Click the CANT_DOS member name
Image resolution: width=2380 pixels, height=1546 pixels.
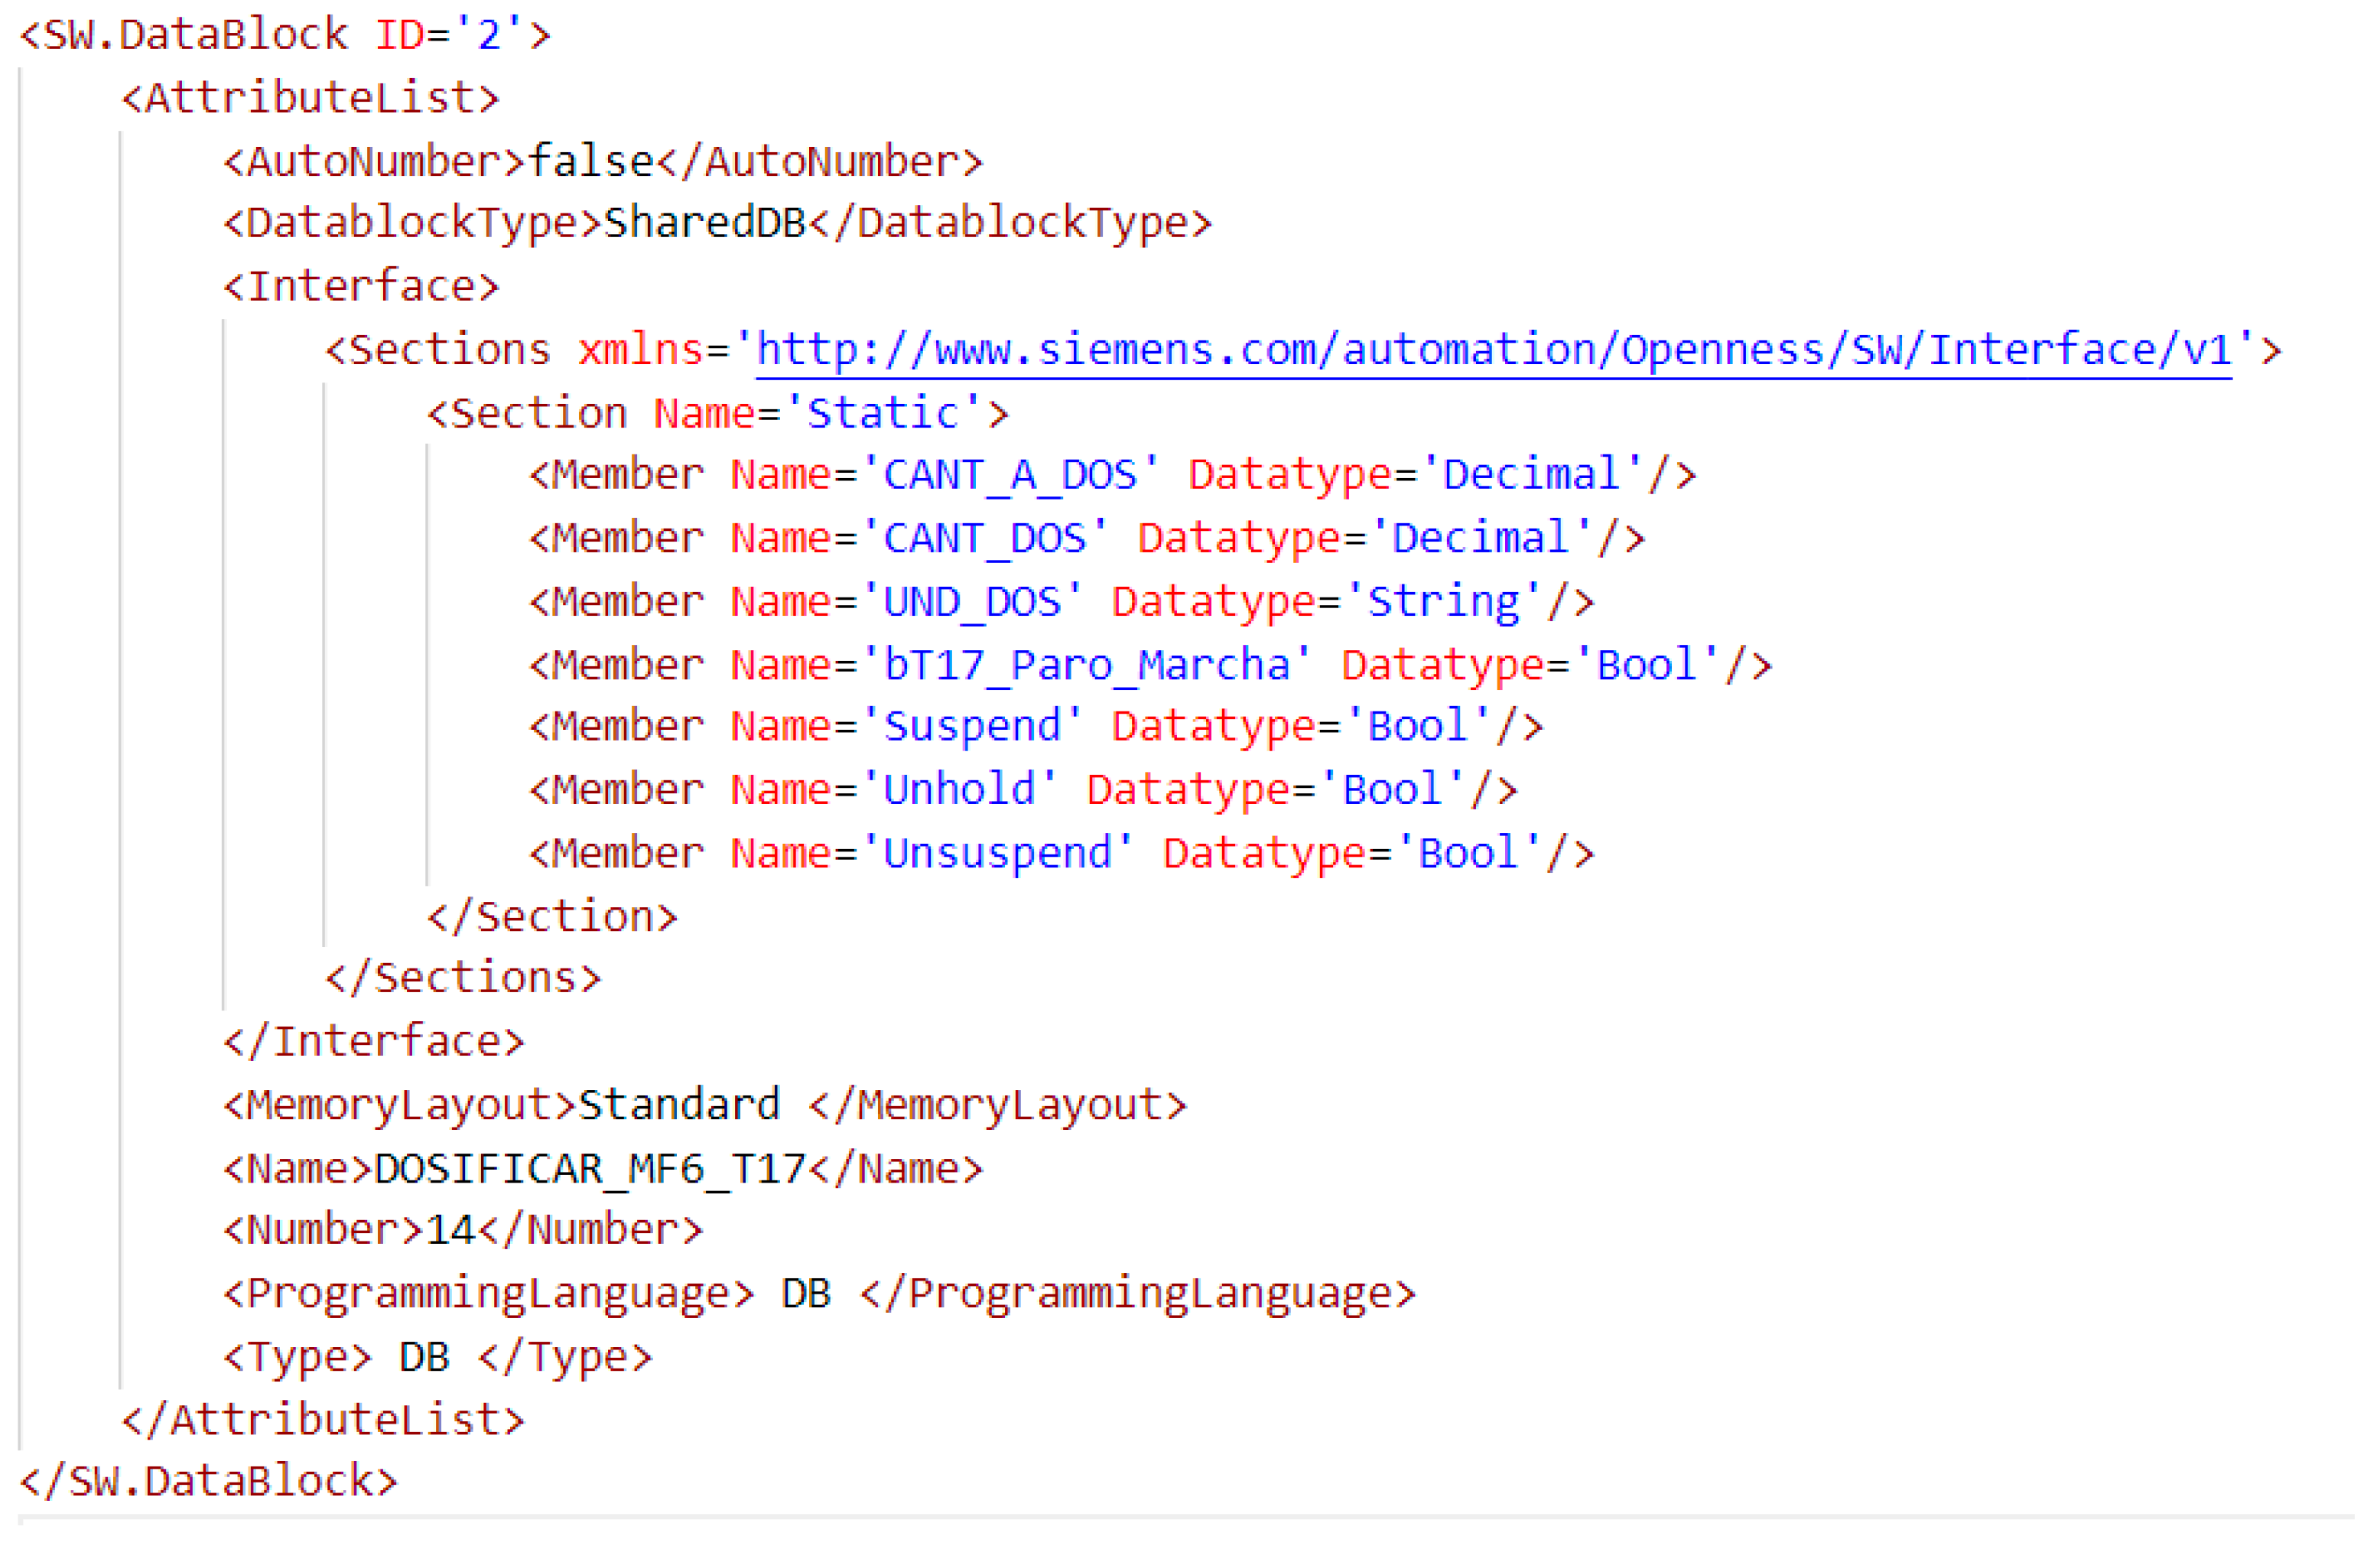(984, 539)
